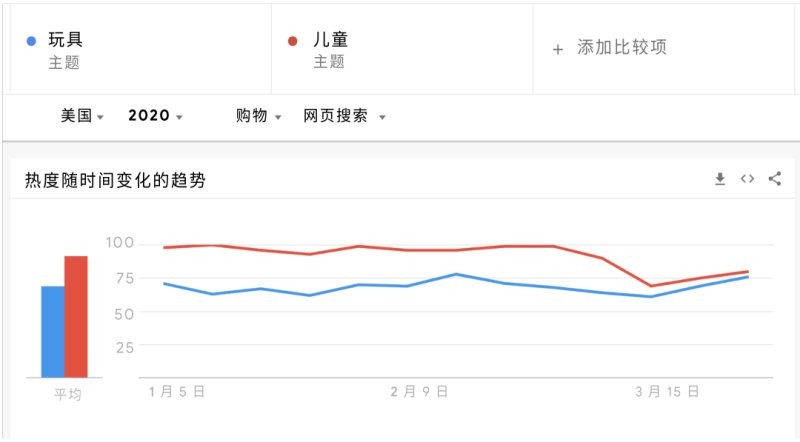
Task: Click the 1月5日 date label
Action: (x=177, y=392)
